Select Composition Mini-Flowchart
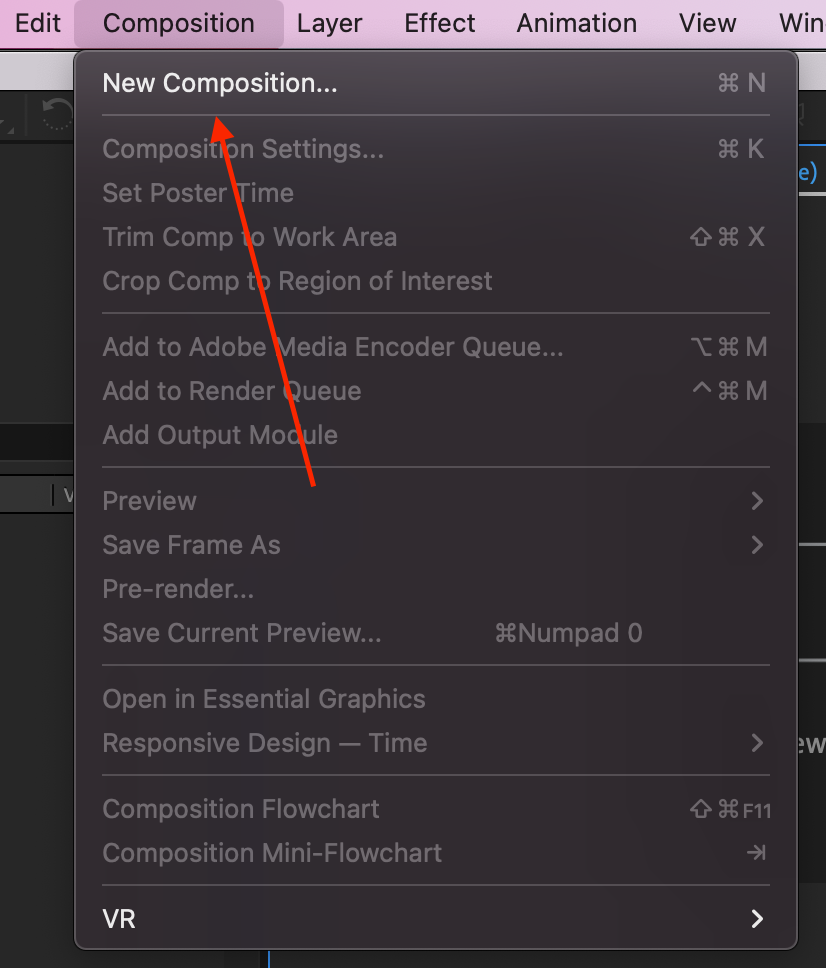This screenshot has height=968, width=826. tap(272, 853)
